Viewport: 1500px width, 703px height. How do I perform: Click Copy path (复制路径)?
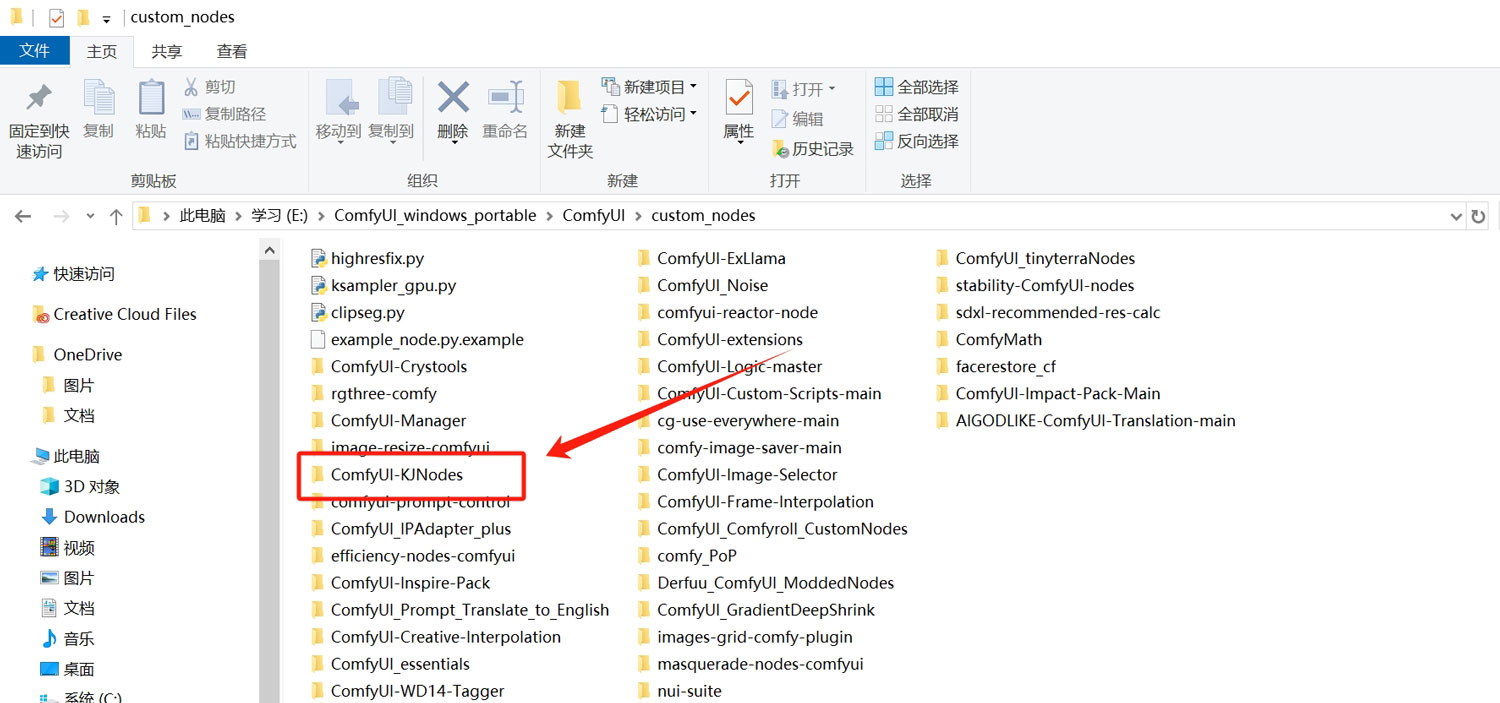223,114
